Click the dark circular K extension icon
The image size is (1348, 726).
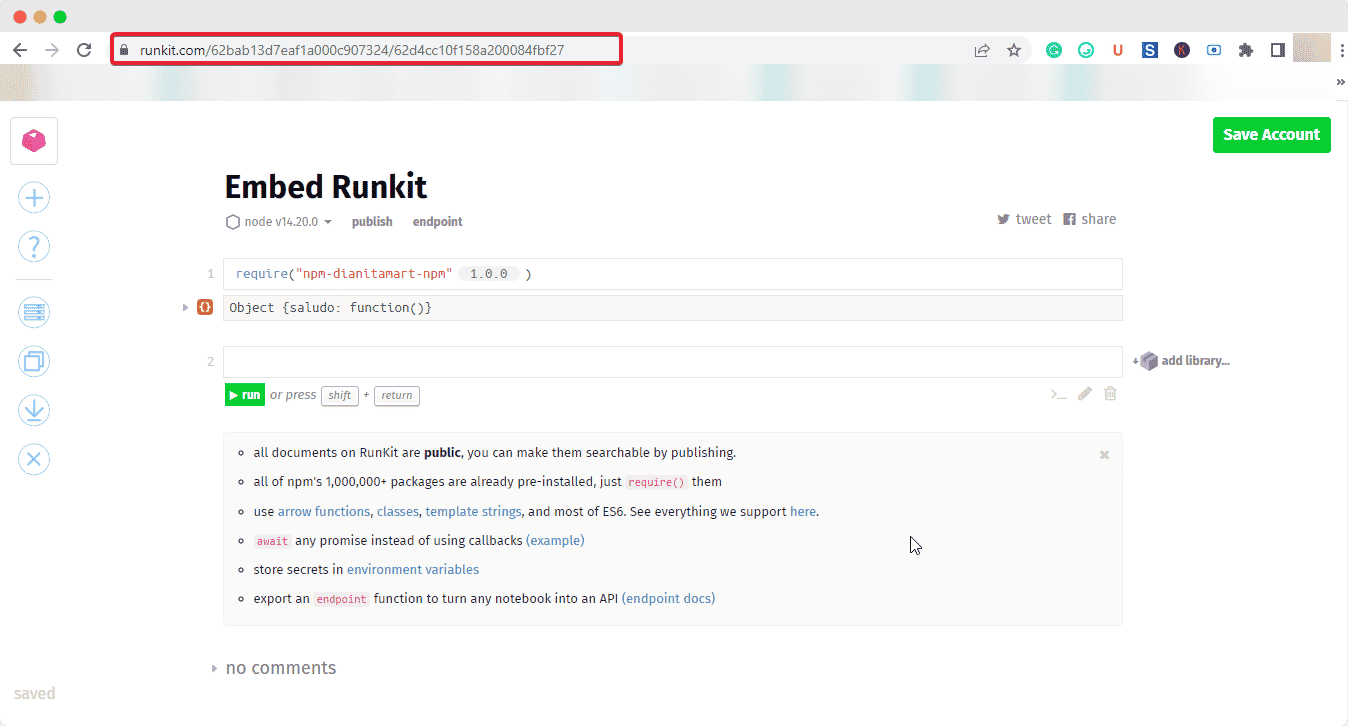1182,50
